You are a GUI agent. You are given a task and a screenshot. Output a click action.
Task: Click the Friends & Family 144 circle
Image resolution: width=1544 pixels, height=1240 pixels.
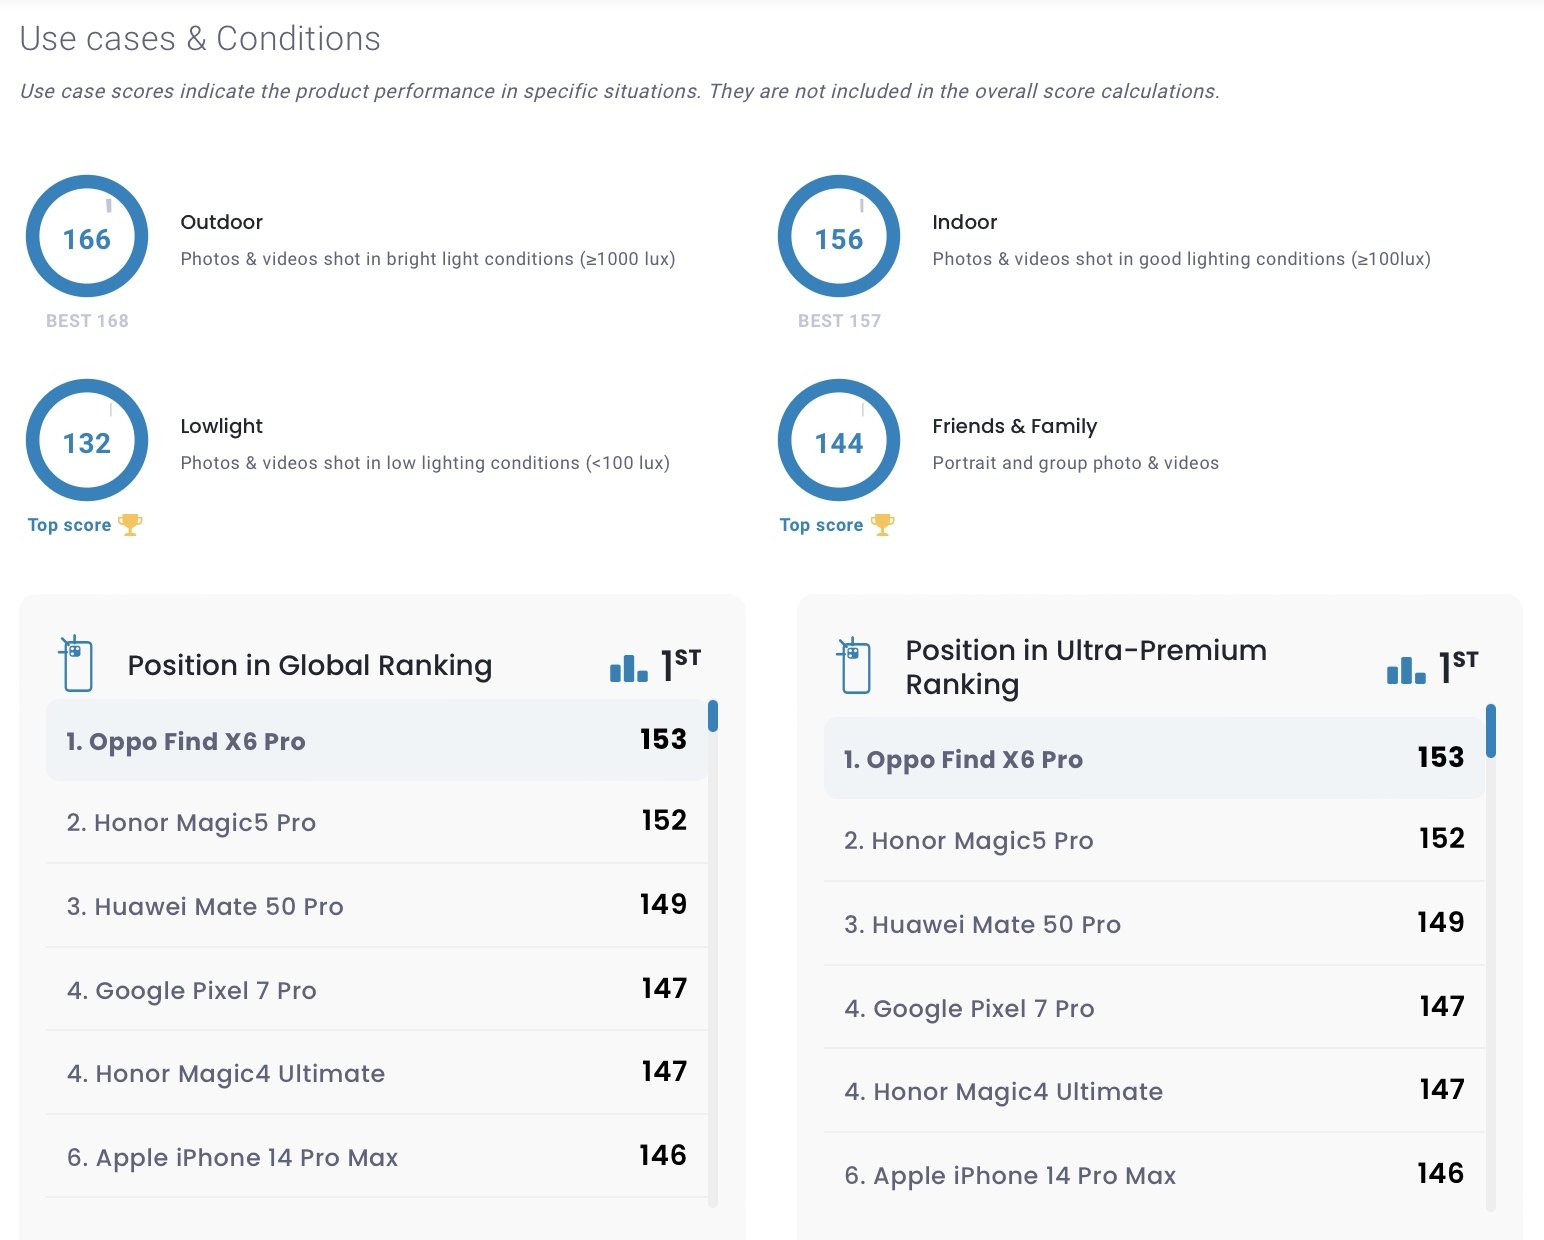click(839, 440)
